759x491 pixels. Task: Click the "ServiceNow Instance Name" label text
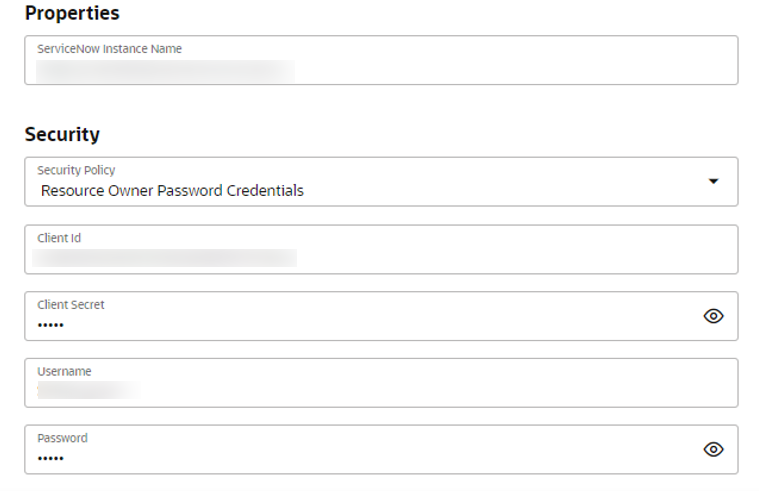click(x=109, y=48)
